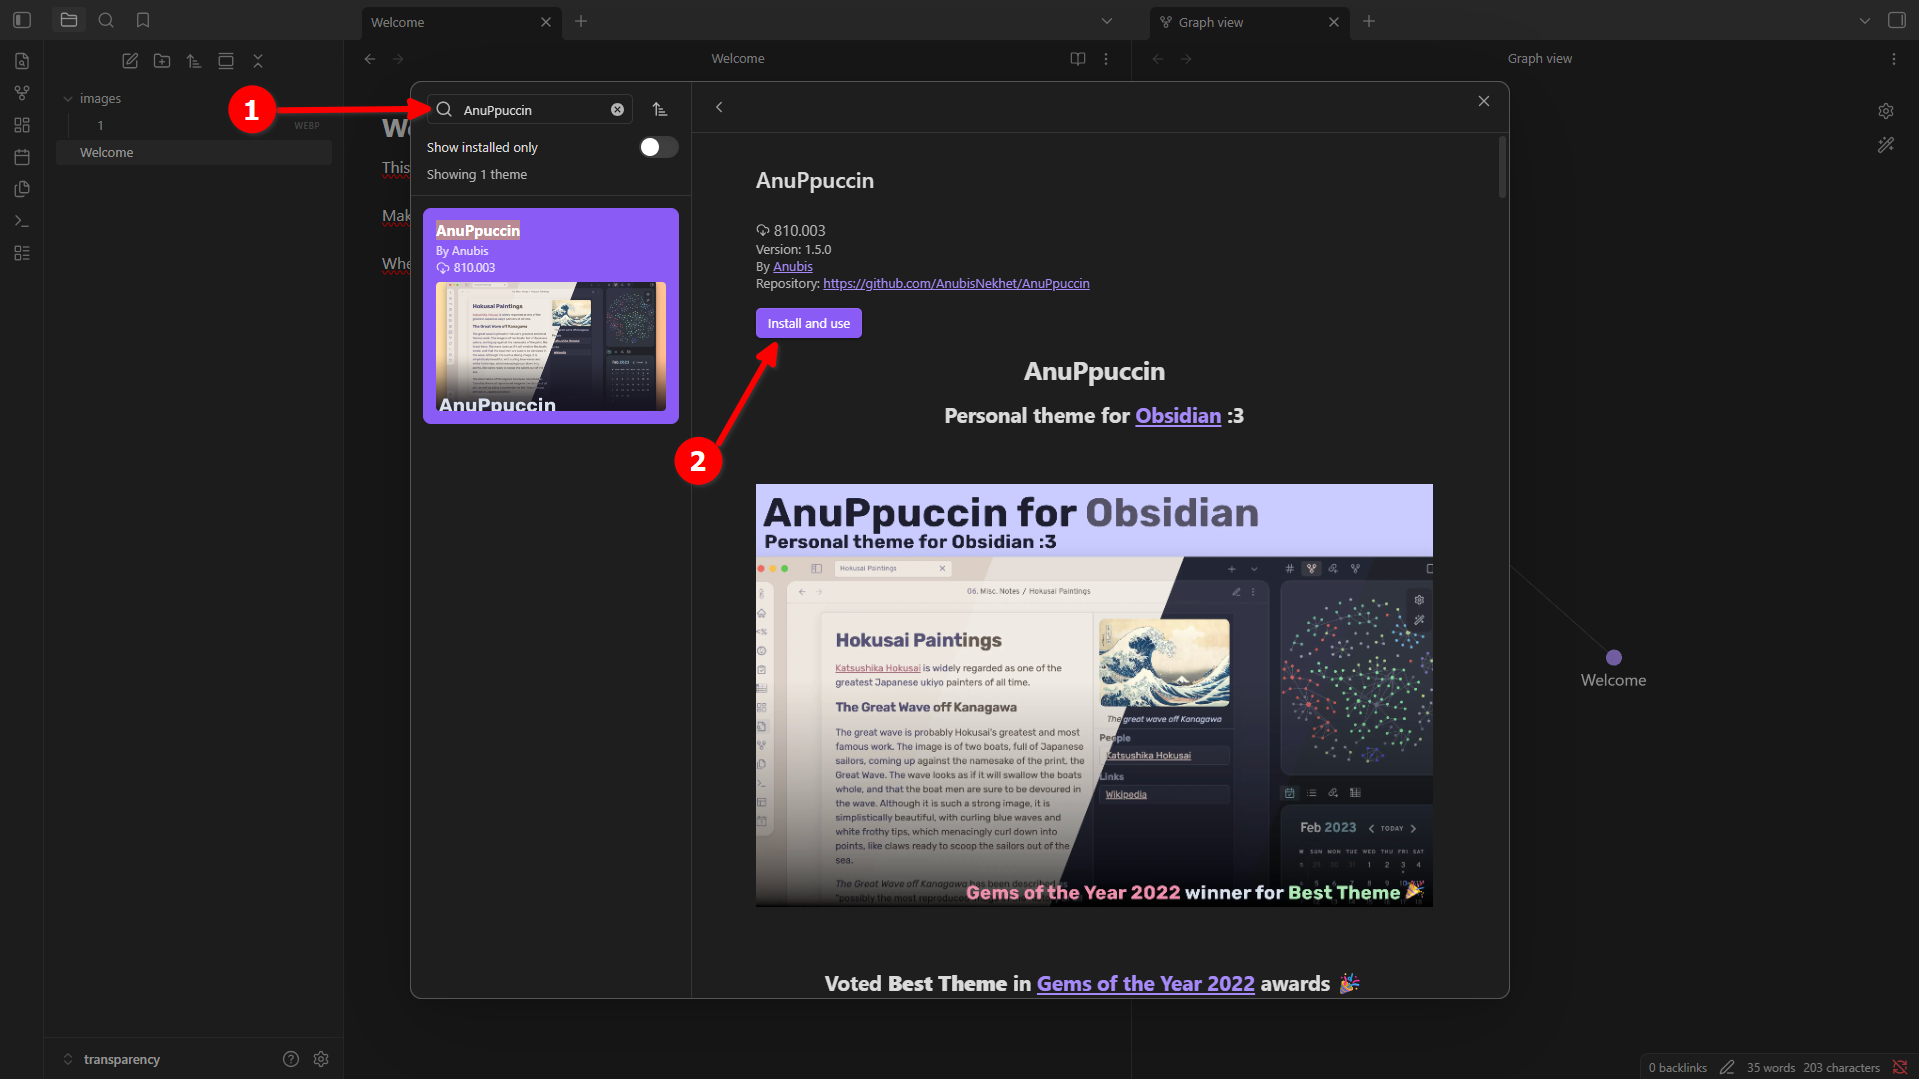
Task: Collapse the images folder
Action: (x=68, y=99)
